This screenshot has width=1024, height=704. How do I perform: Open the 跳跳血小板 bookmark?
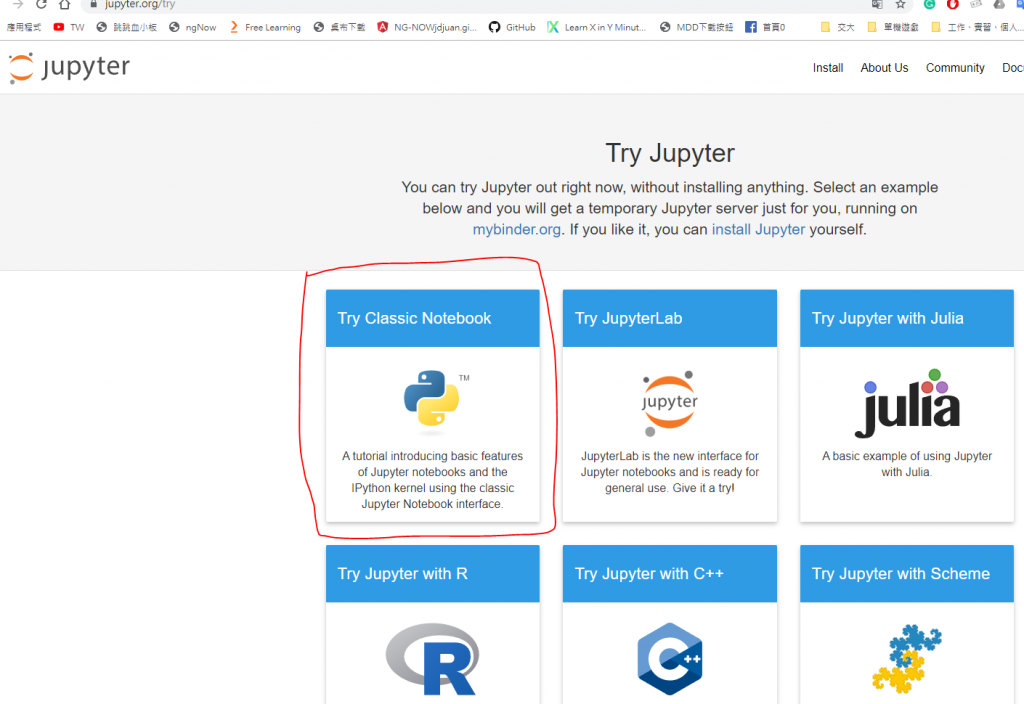click(x=127, y=27)
